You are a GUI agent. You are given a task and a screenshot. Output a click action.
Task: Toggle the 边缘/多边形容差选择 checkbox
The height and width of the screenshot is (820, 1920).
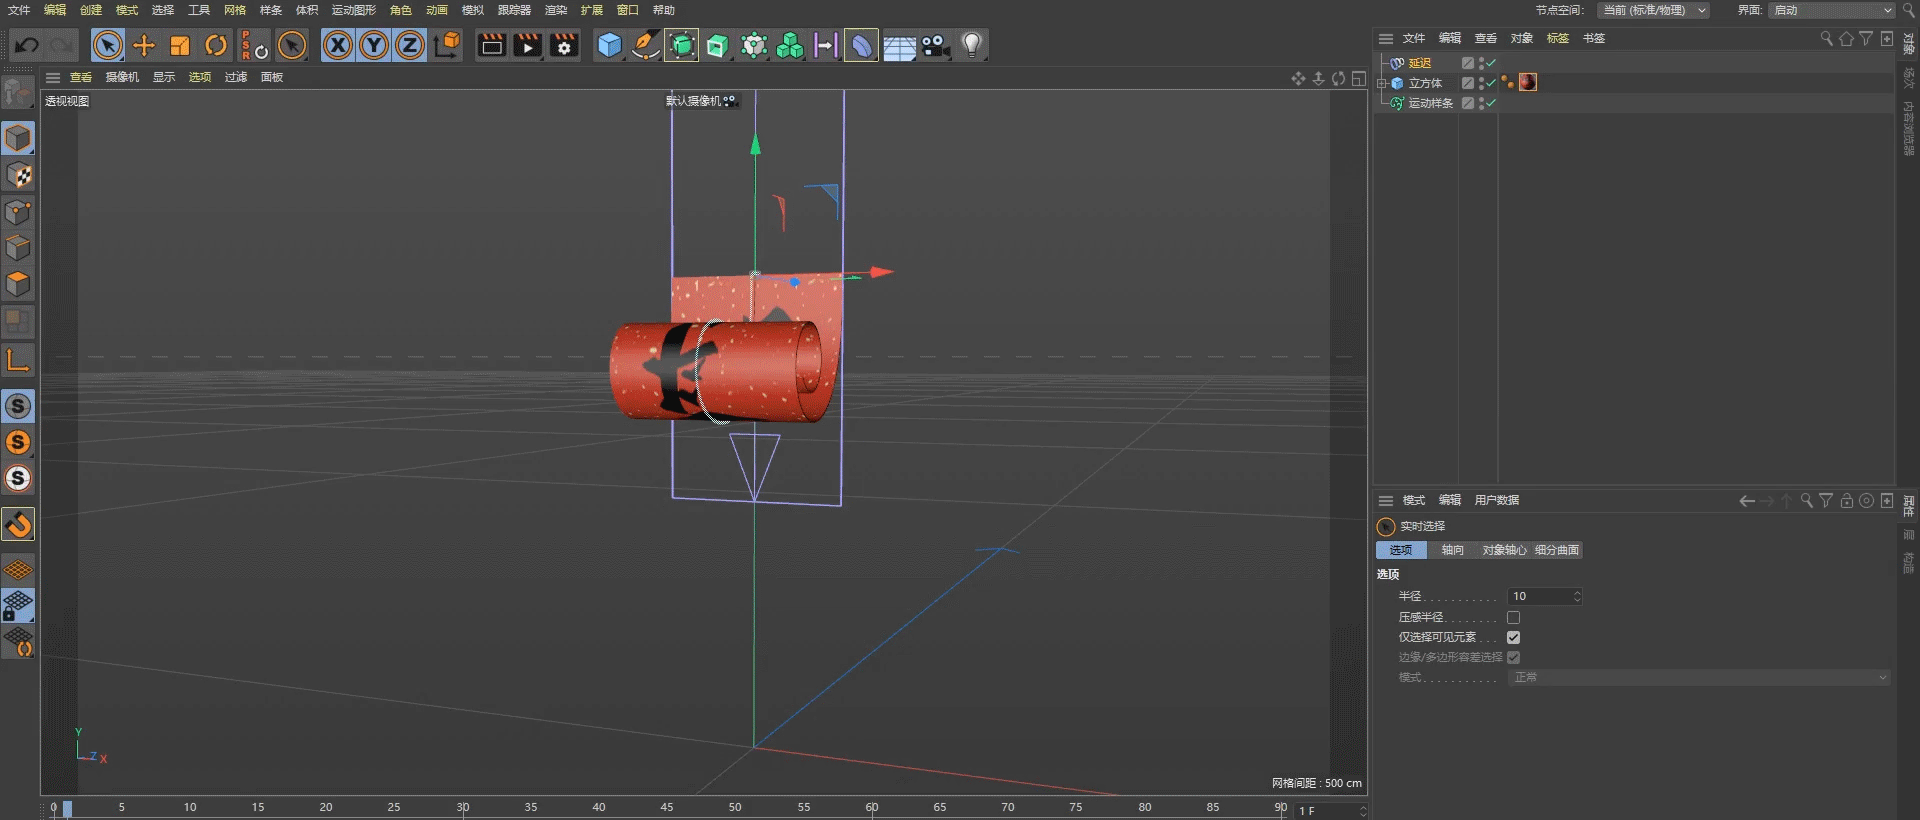pyautogui.click(x=1514, y=657)
